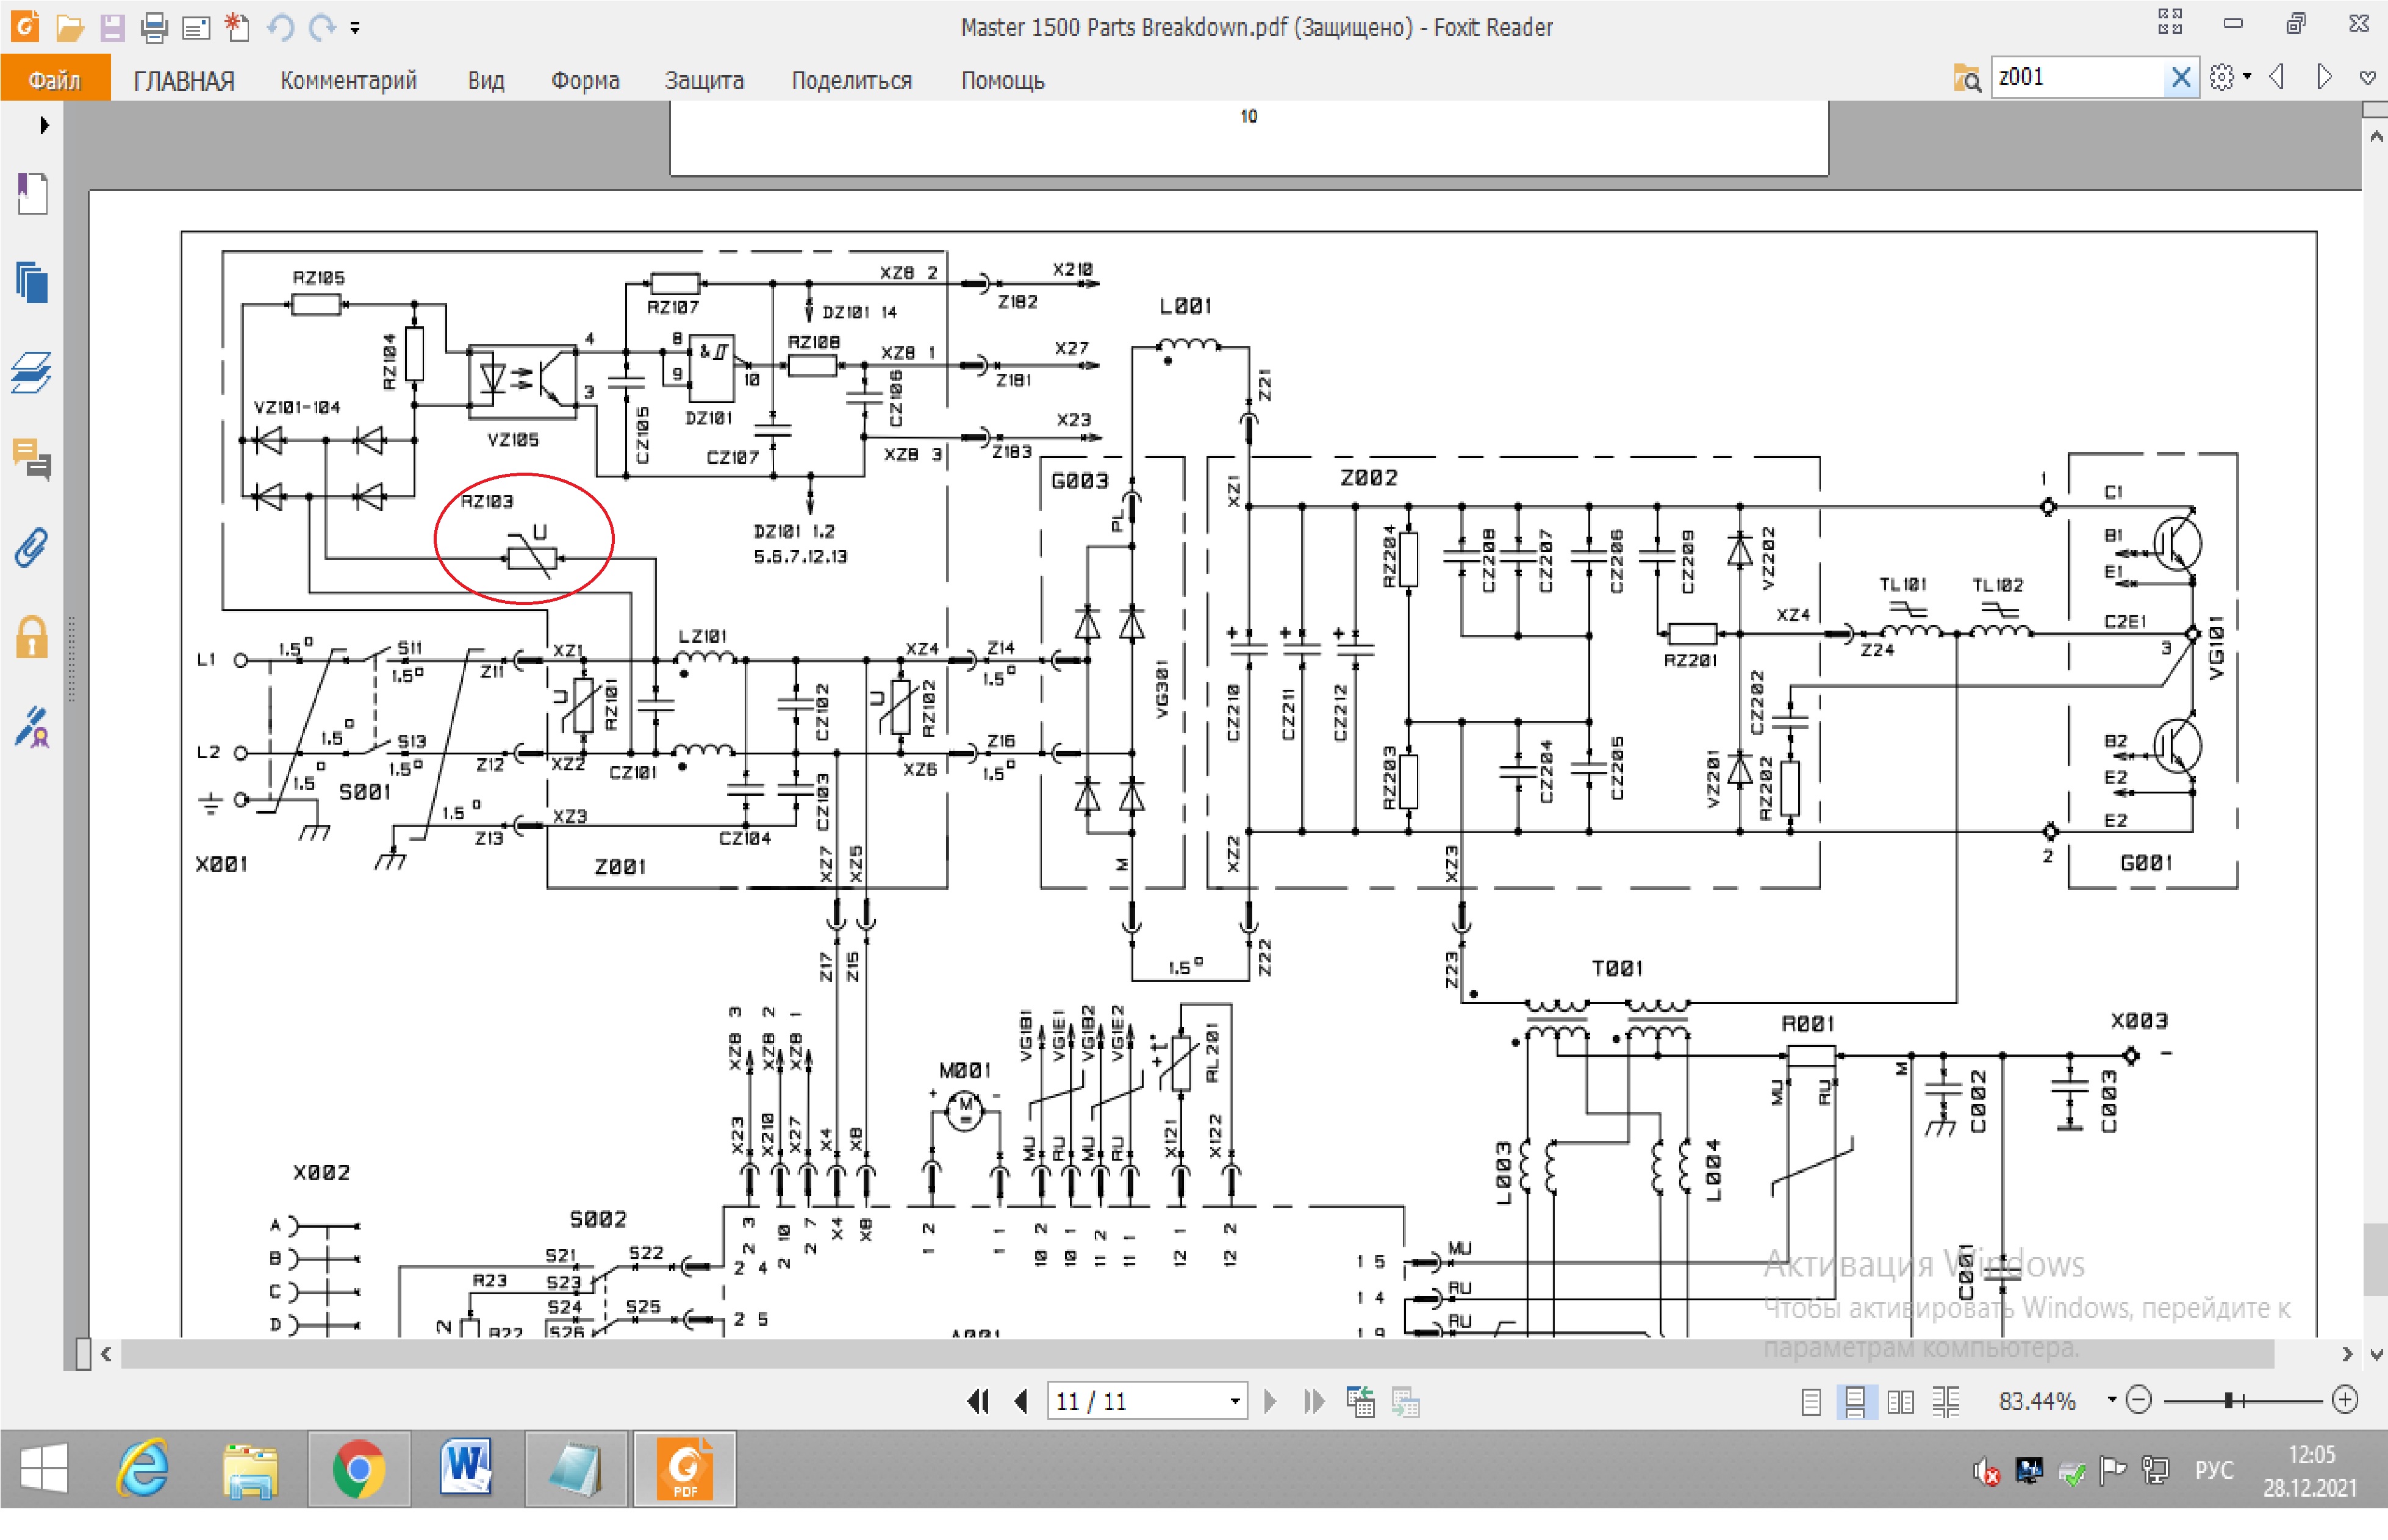The width and height of the screenshot is (2388, 1540).
Task: Go to the previous page
Action: pos(1021,1401)
